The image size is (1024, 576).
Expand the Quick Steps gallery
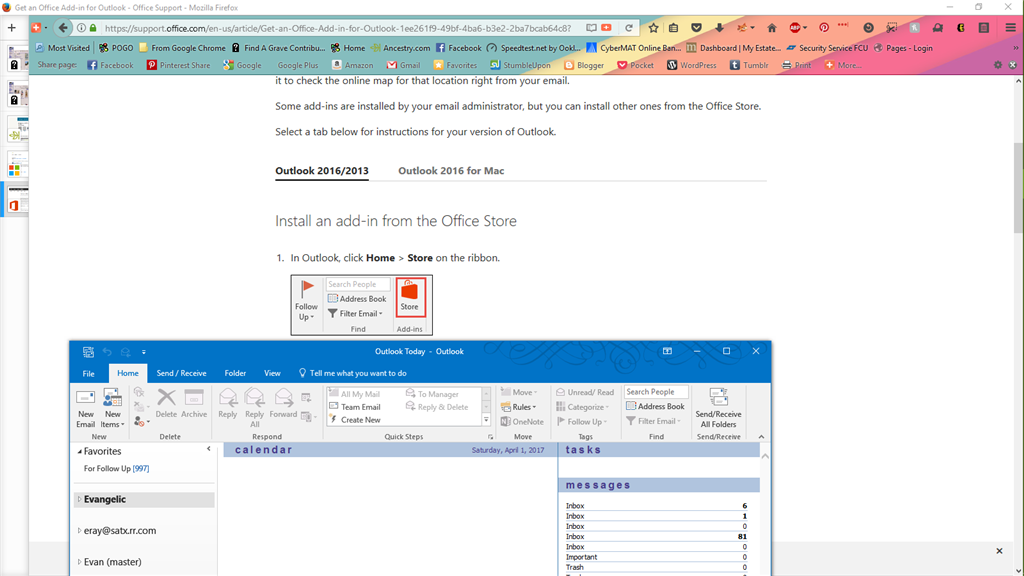point(486,420)
